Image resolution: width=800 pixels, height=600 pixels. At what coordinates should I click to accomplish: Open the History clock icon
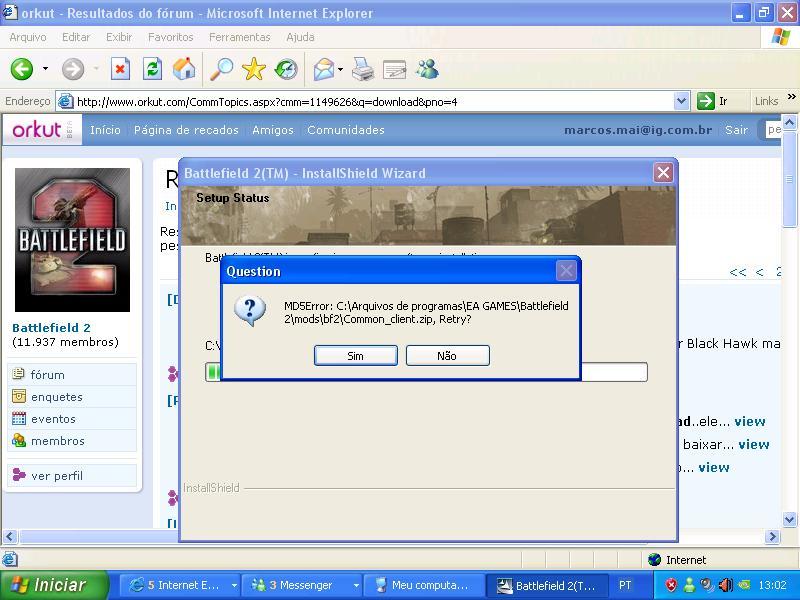286,69
